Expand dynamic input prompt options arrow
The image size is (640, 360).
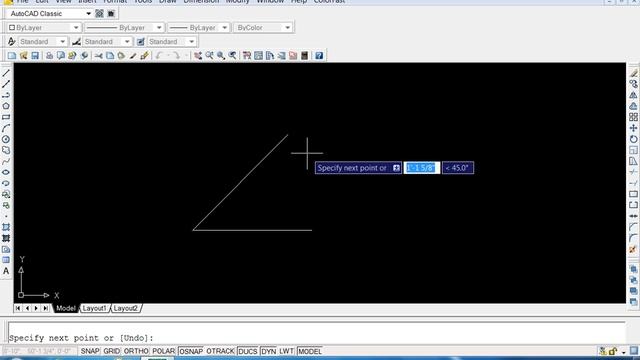click(396, 168)
